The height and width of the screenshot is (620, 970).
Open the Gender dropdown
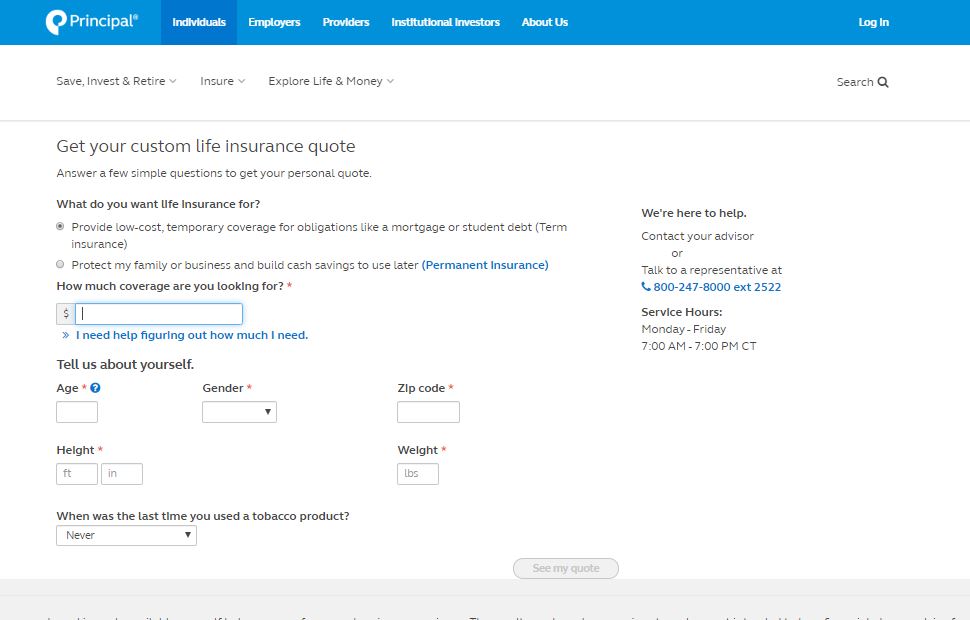pyautogui.click(x=239, y=411)
